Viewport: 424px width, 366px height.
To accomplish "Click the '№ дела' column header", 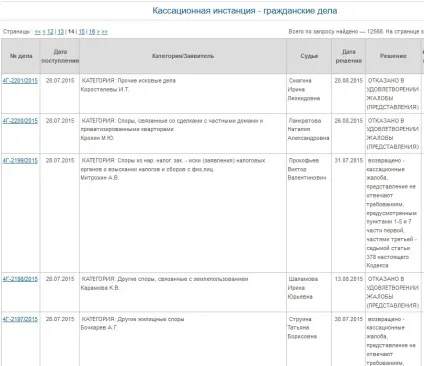I will (x=21, y=56).
